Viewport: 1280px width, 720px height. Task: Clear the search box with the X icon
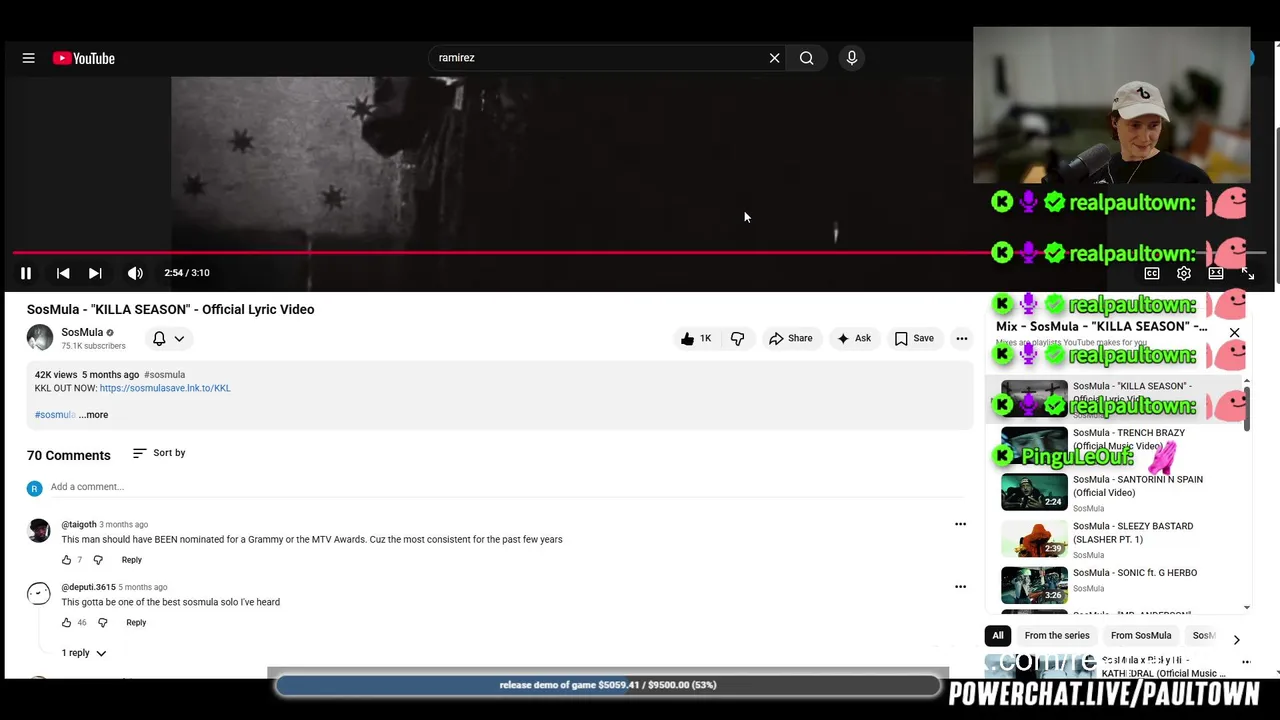click(774, 58)
